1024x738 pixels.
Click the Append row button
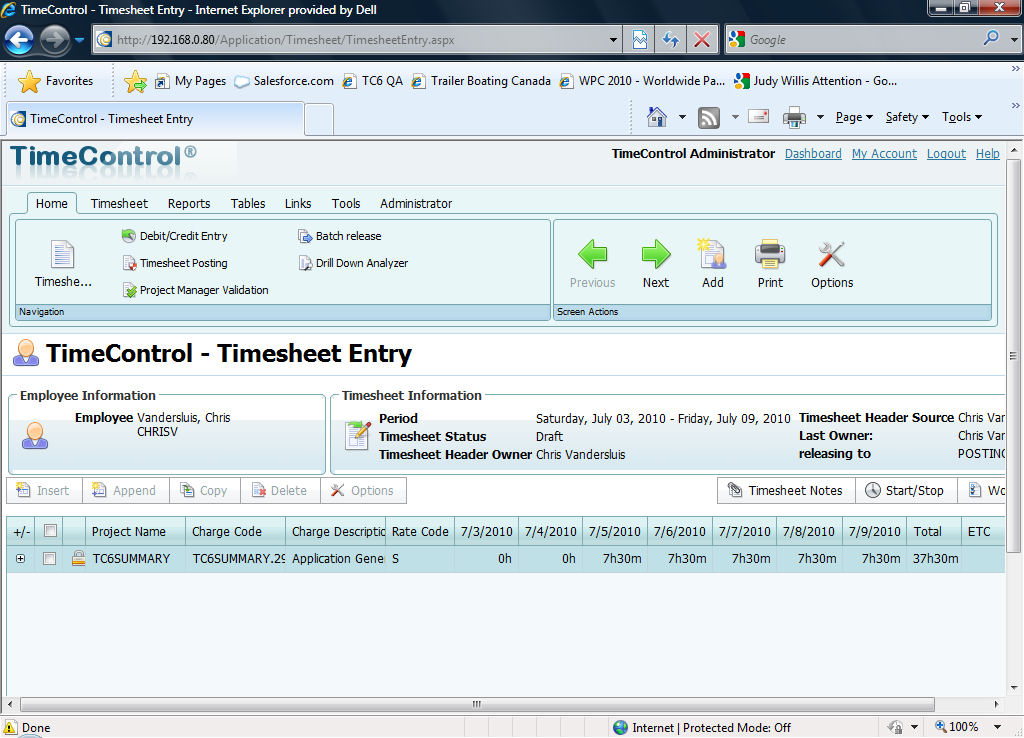click(x=125, y=490)
